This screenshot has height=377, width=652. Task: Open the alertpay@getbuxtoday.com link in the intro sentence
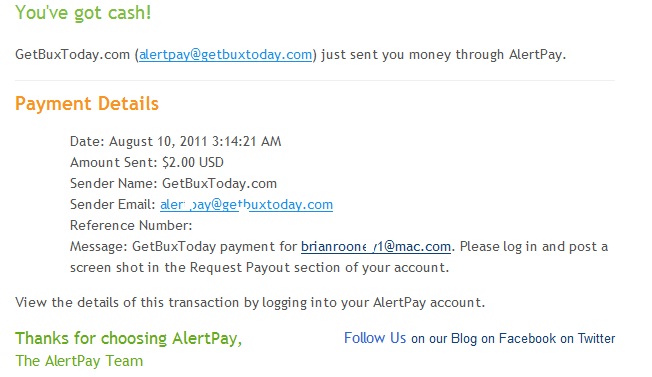[x=225, y=54]
